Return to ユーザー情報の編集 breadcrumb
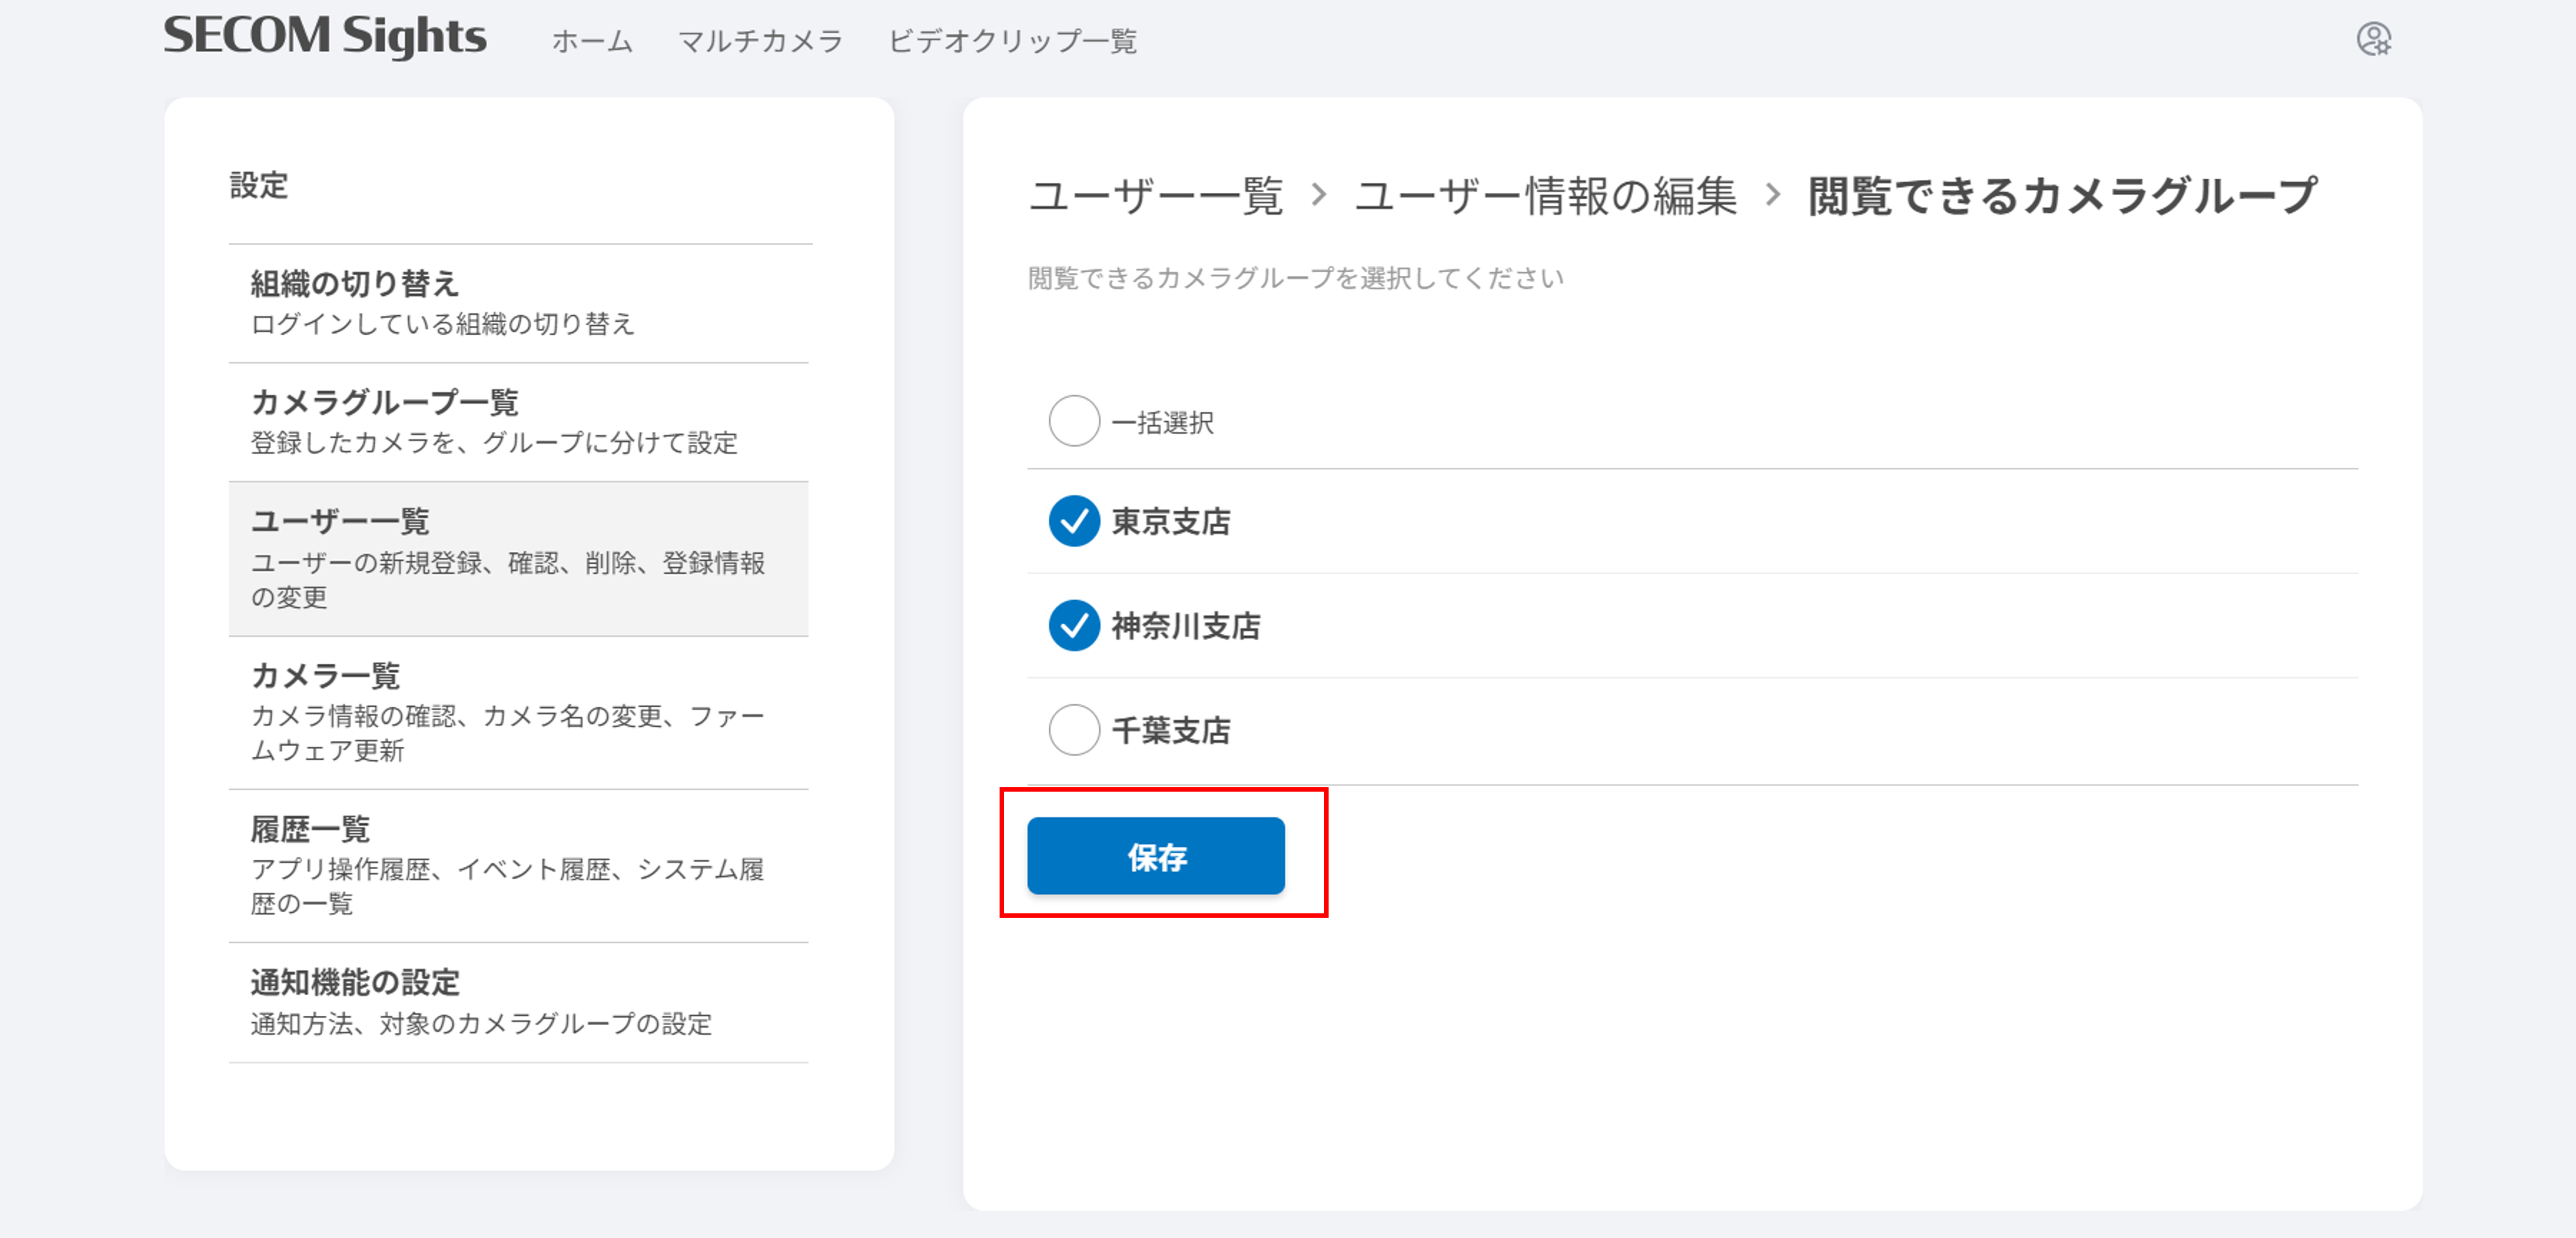The height and width of the screenshot is (1238, 2576). tap(1546, 195)
